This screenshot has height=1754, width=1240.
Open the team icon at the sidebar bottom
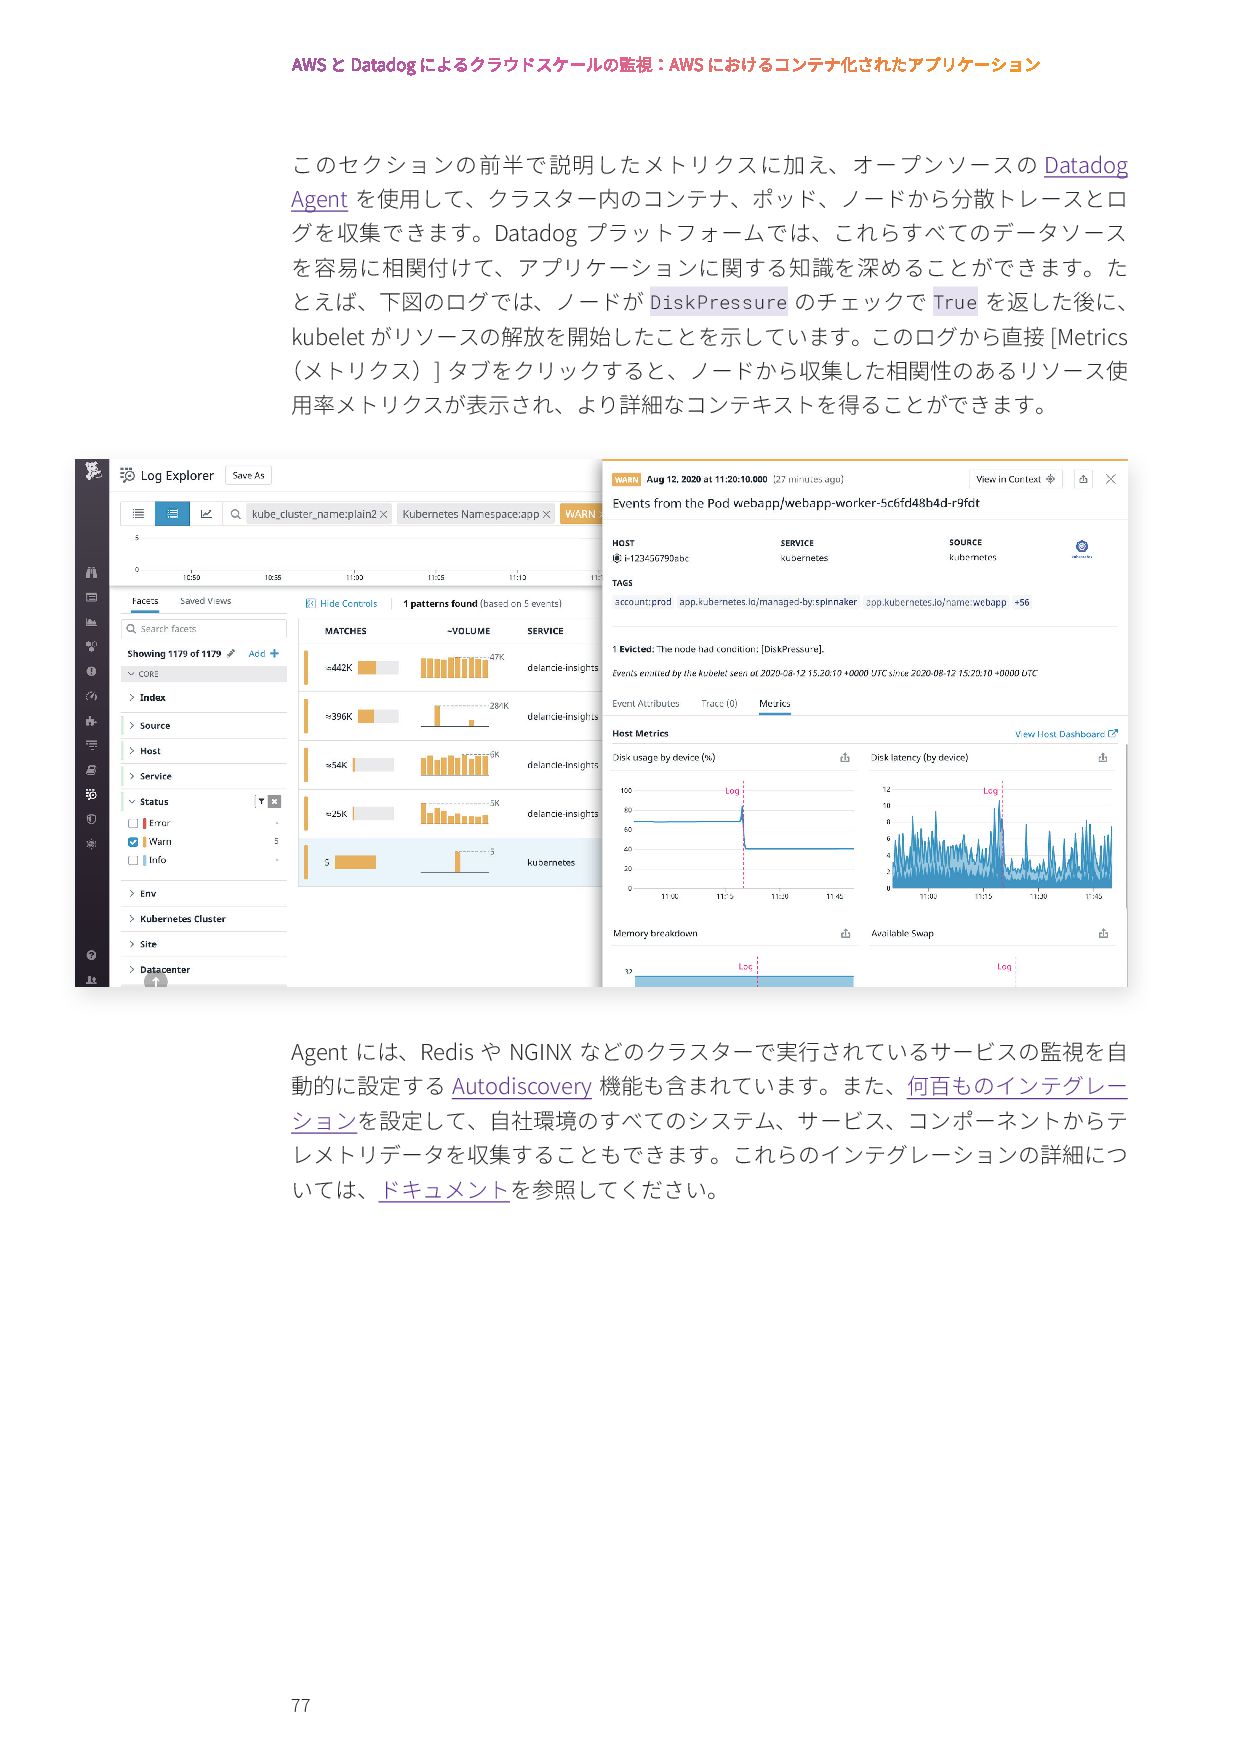point(92,979)
